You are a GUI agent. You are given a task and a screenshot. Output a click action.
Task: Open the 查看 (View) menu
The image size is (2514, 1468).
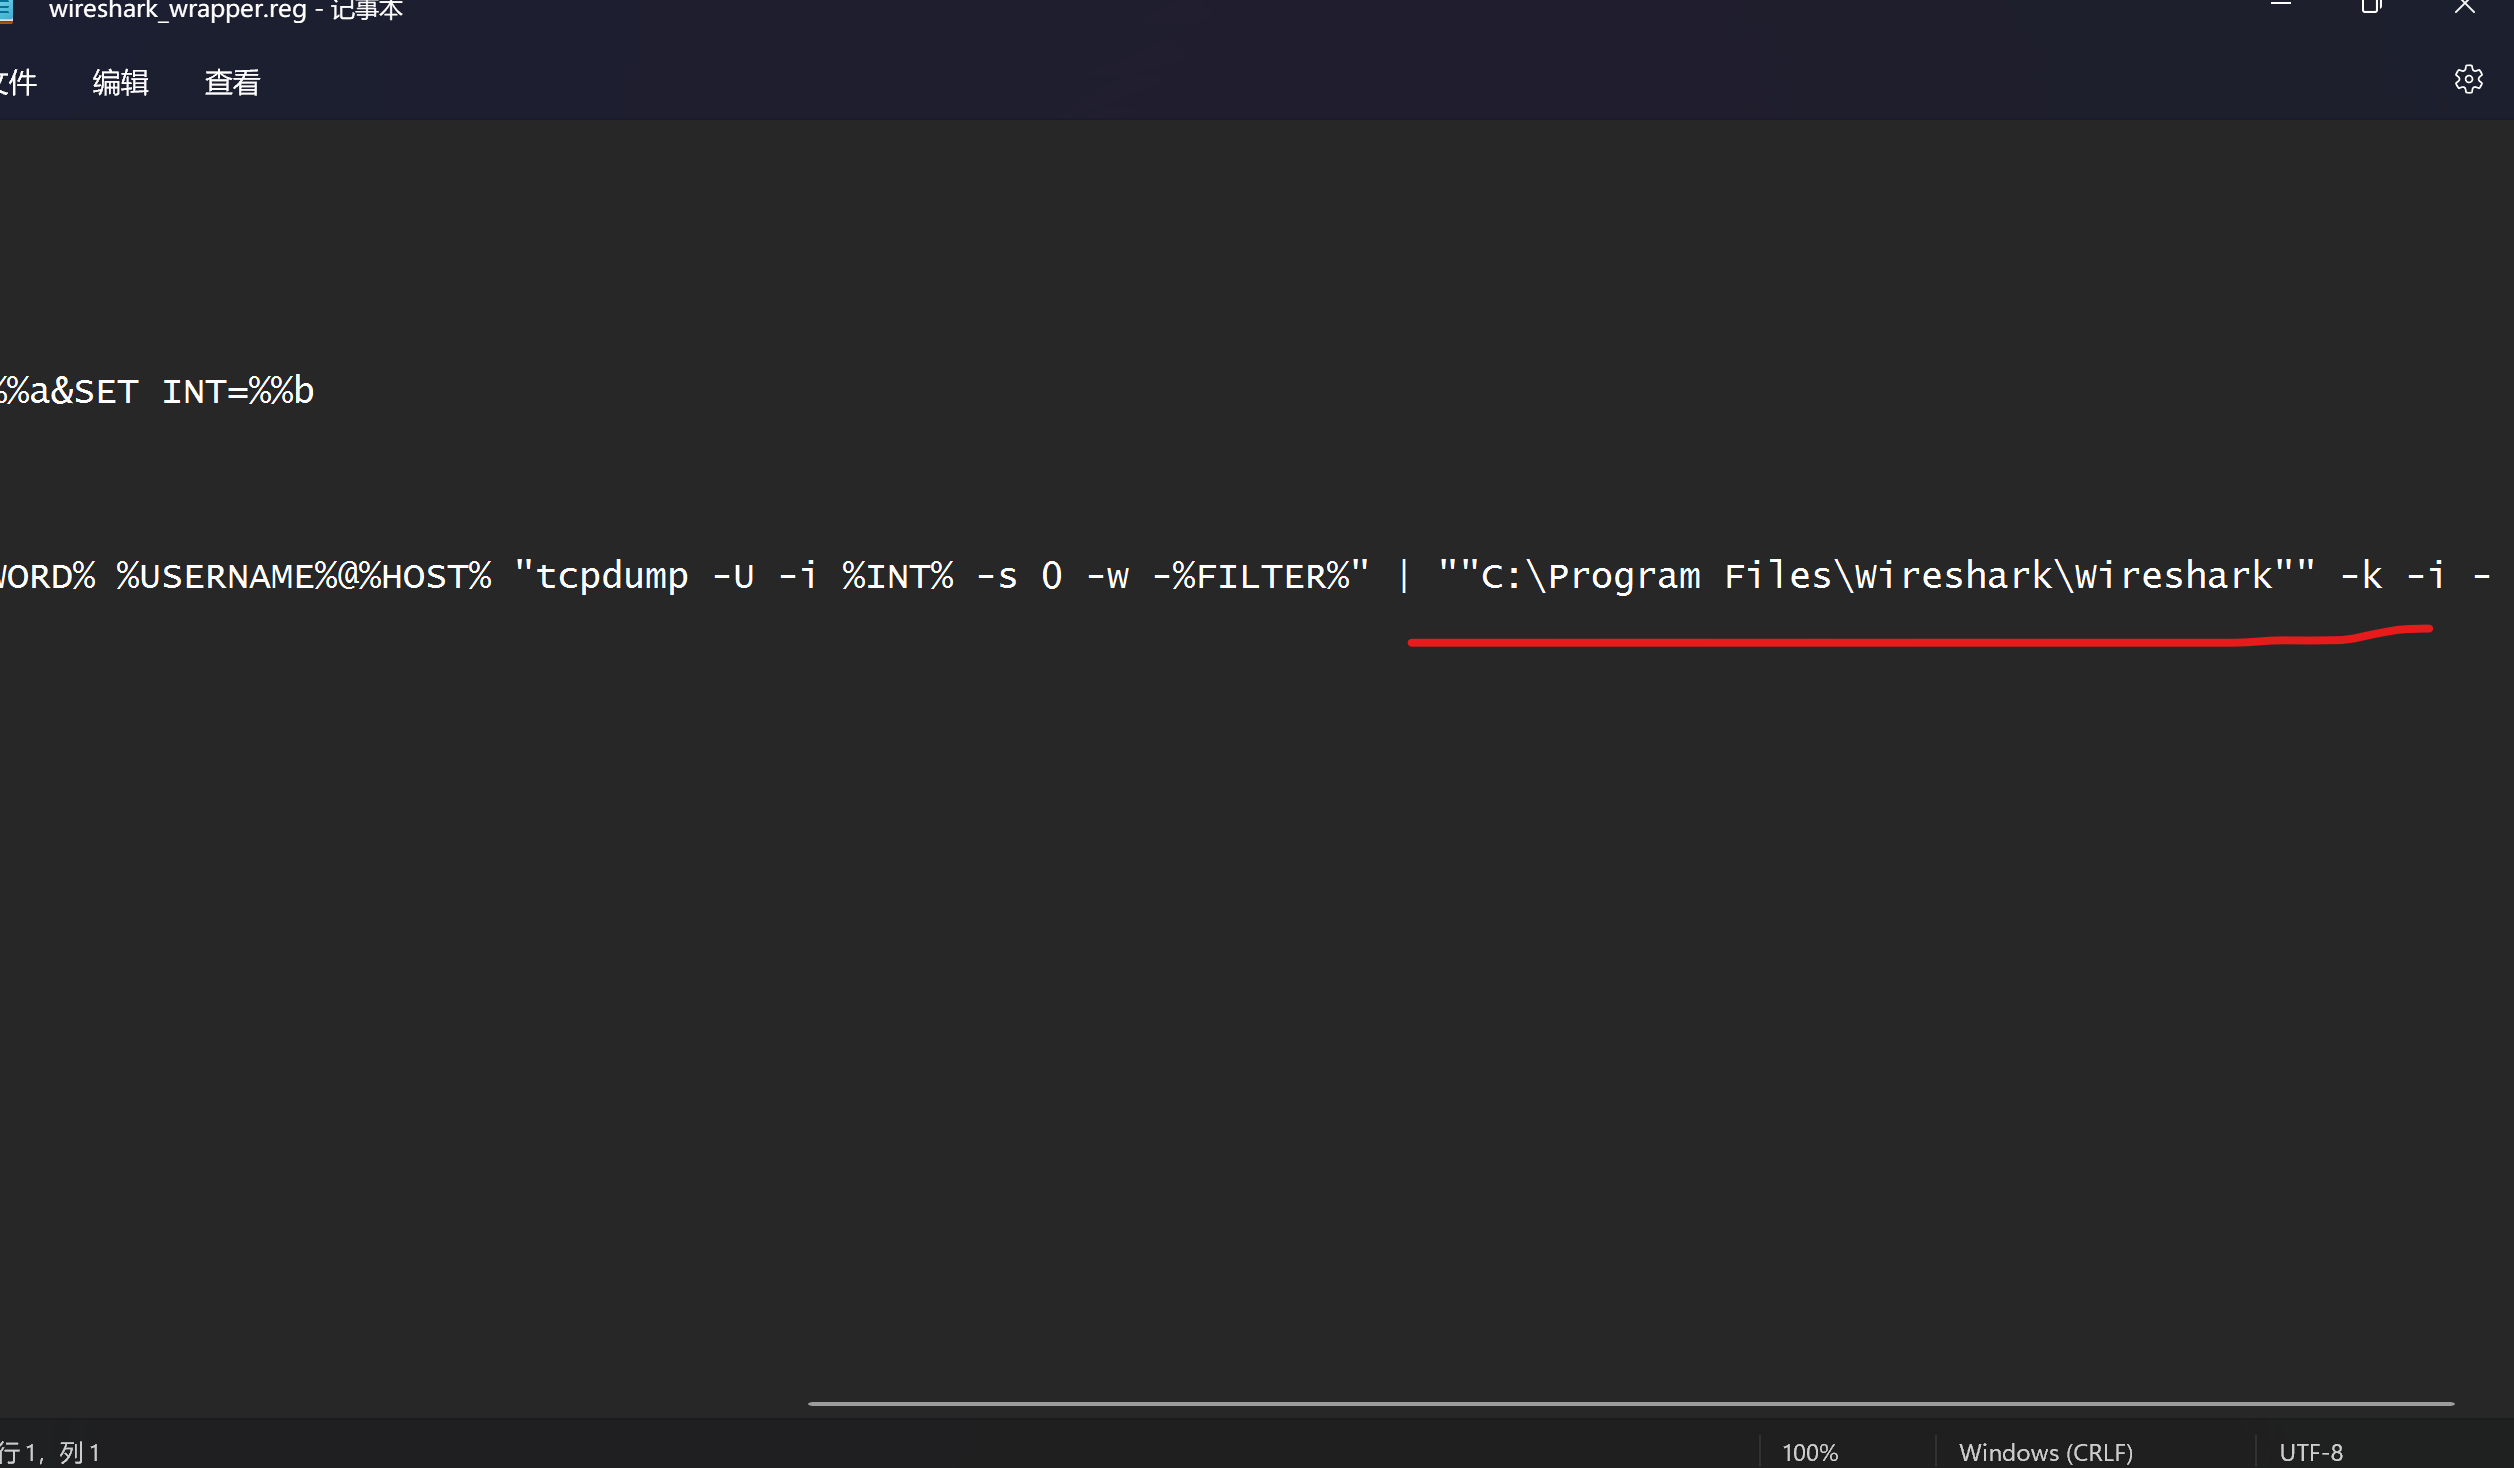(232, 82)
